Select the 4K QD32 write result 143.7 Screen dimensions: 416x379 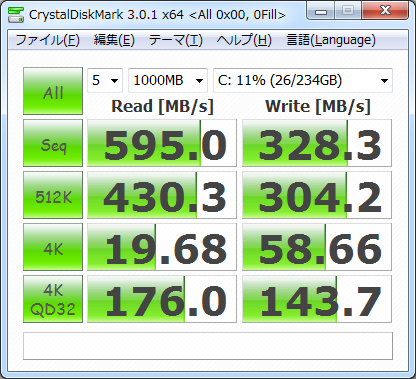point(317,299)
